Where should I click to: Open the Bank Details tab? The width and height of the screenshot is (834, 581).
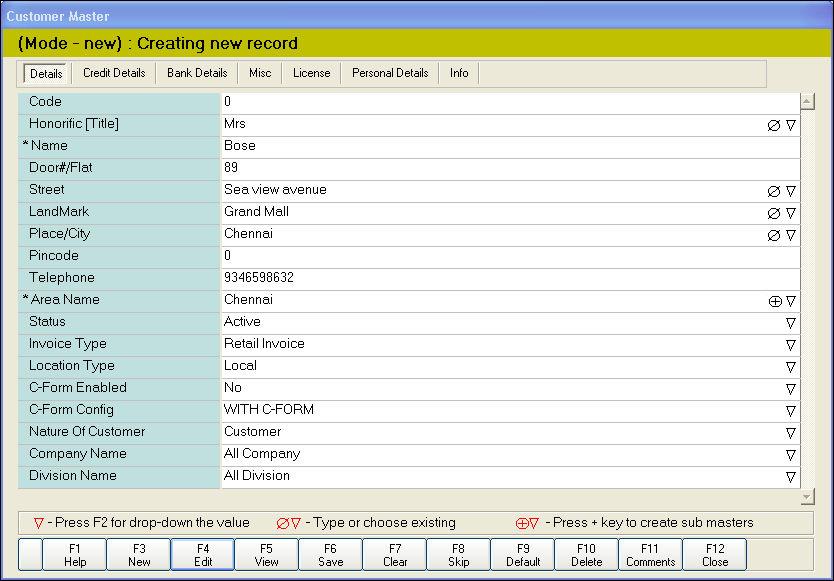197,73
